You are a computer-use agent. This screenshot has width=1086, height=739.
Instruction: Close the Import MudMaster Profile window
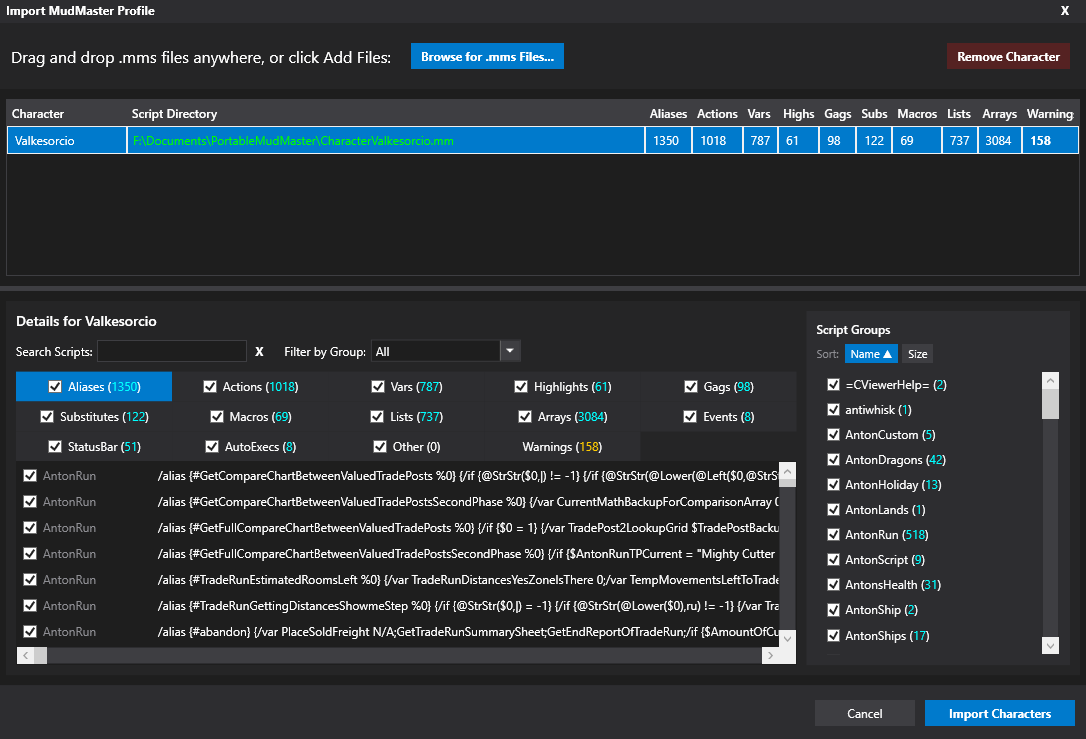coord(1065,10)
